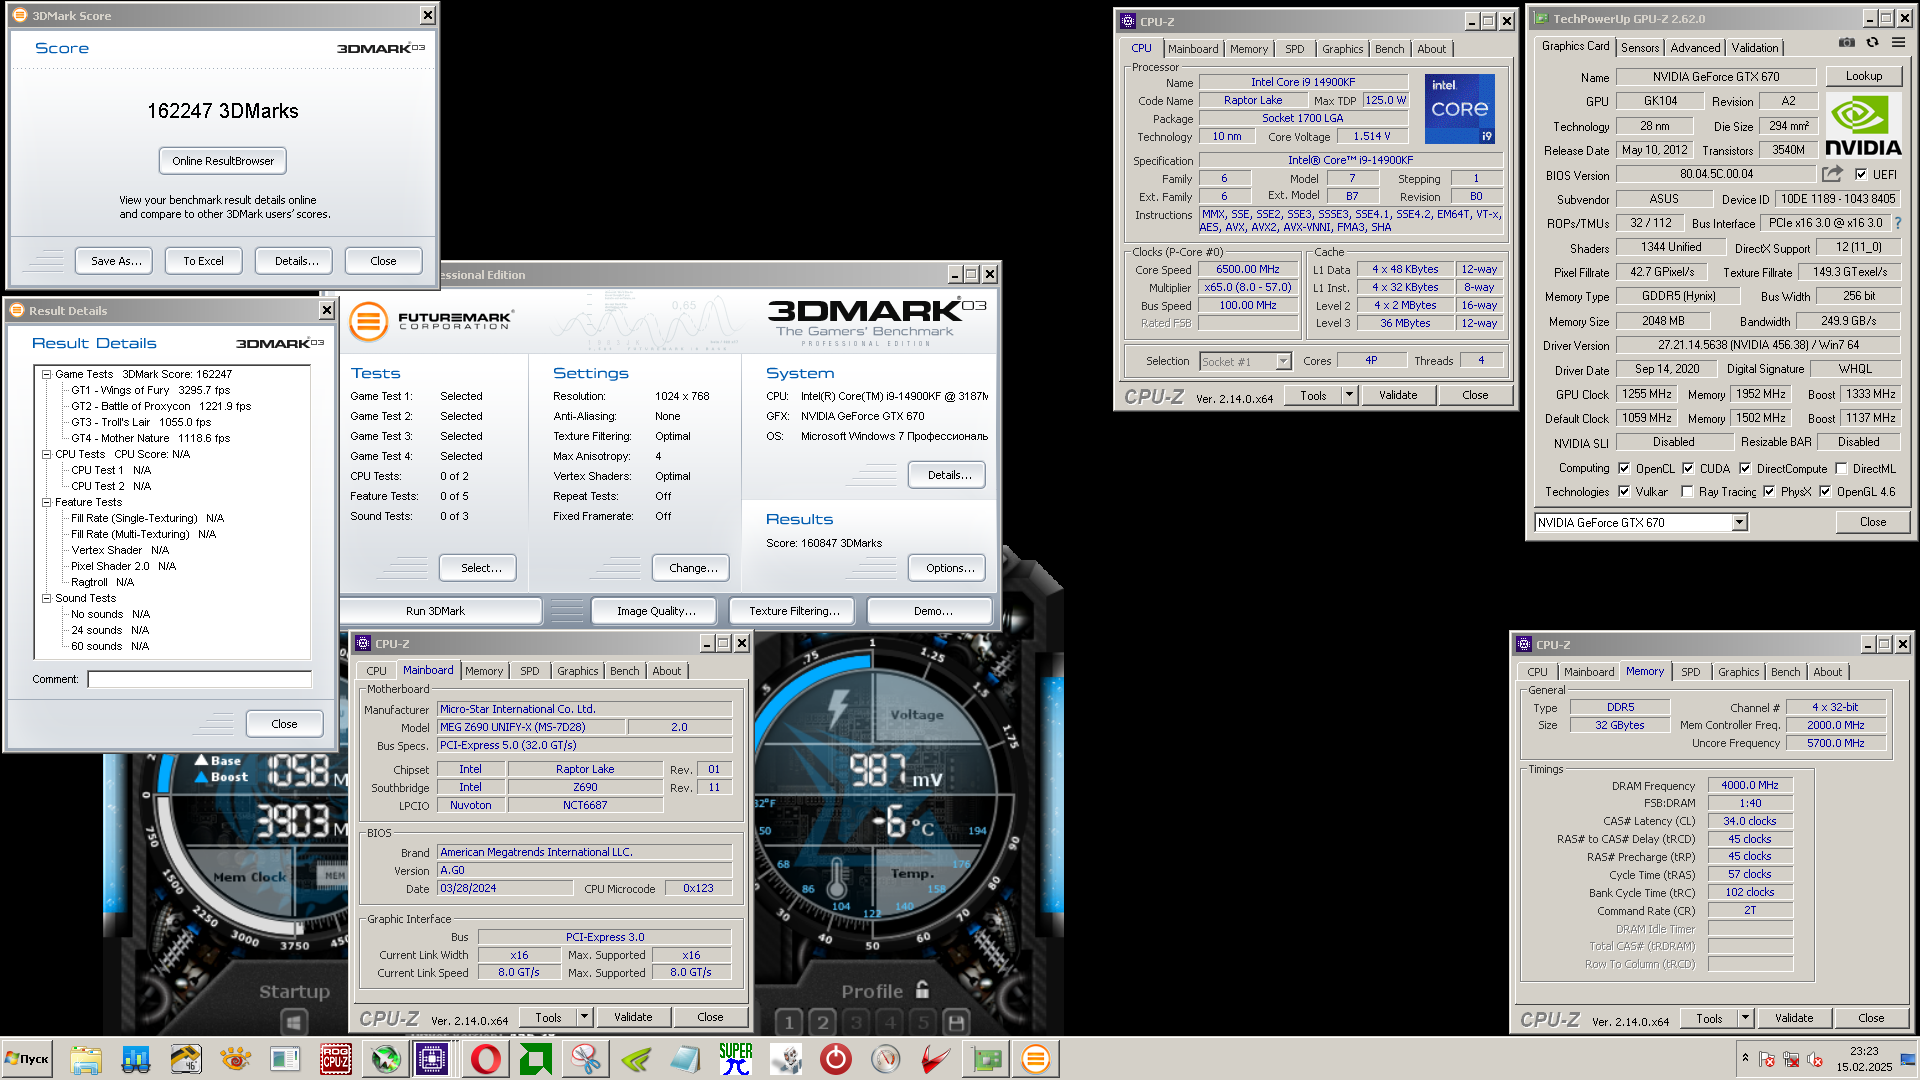Image resolution: width=1920 pixels, height=1080 pixels.
Task: Click the NVIDIA green taskbar icon
Action: 635,1058
